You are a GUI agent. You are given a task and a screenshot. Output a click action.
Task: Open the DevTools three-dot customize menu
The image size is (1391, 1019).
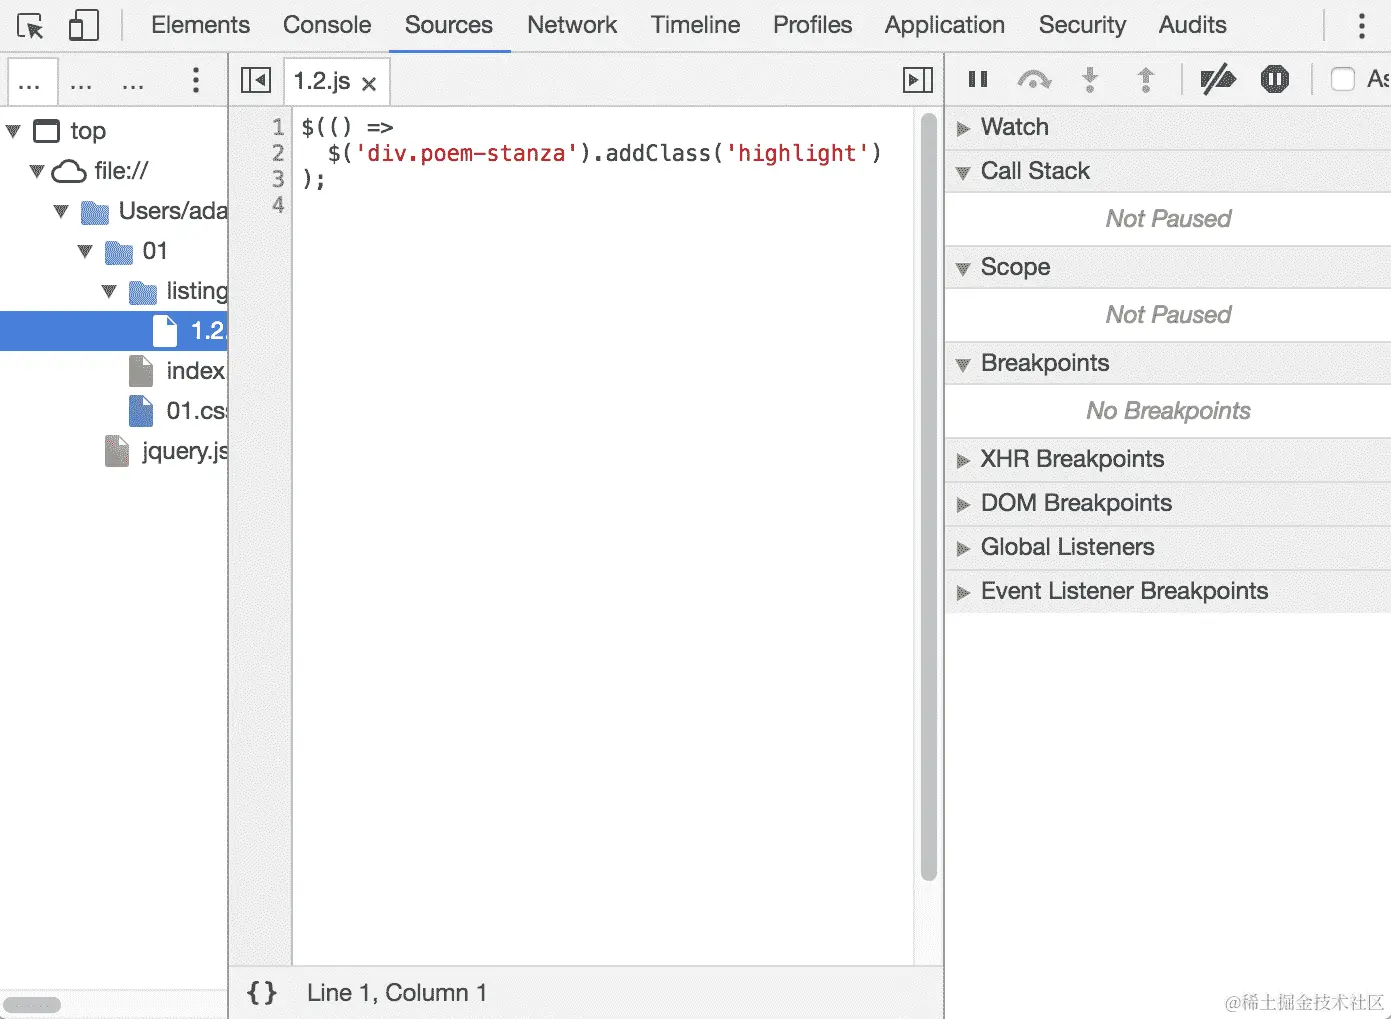coord(1361,25)
